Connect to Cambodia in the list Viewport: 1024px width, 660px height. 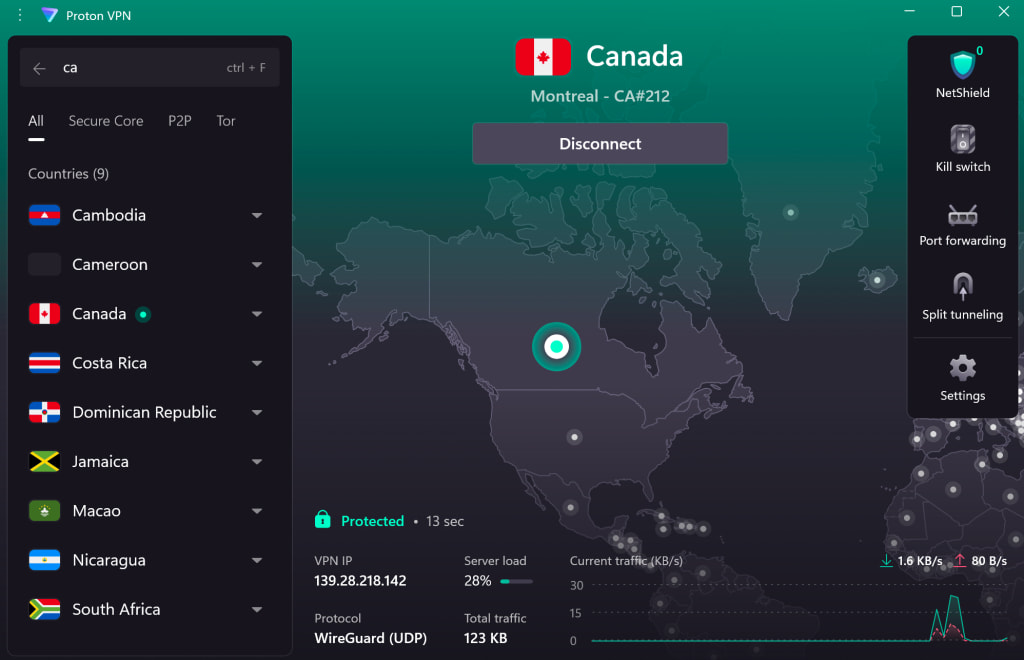(x=109, y=215)
